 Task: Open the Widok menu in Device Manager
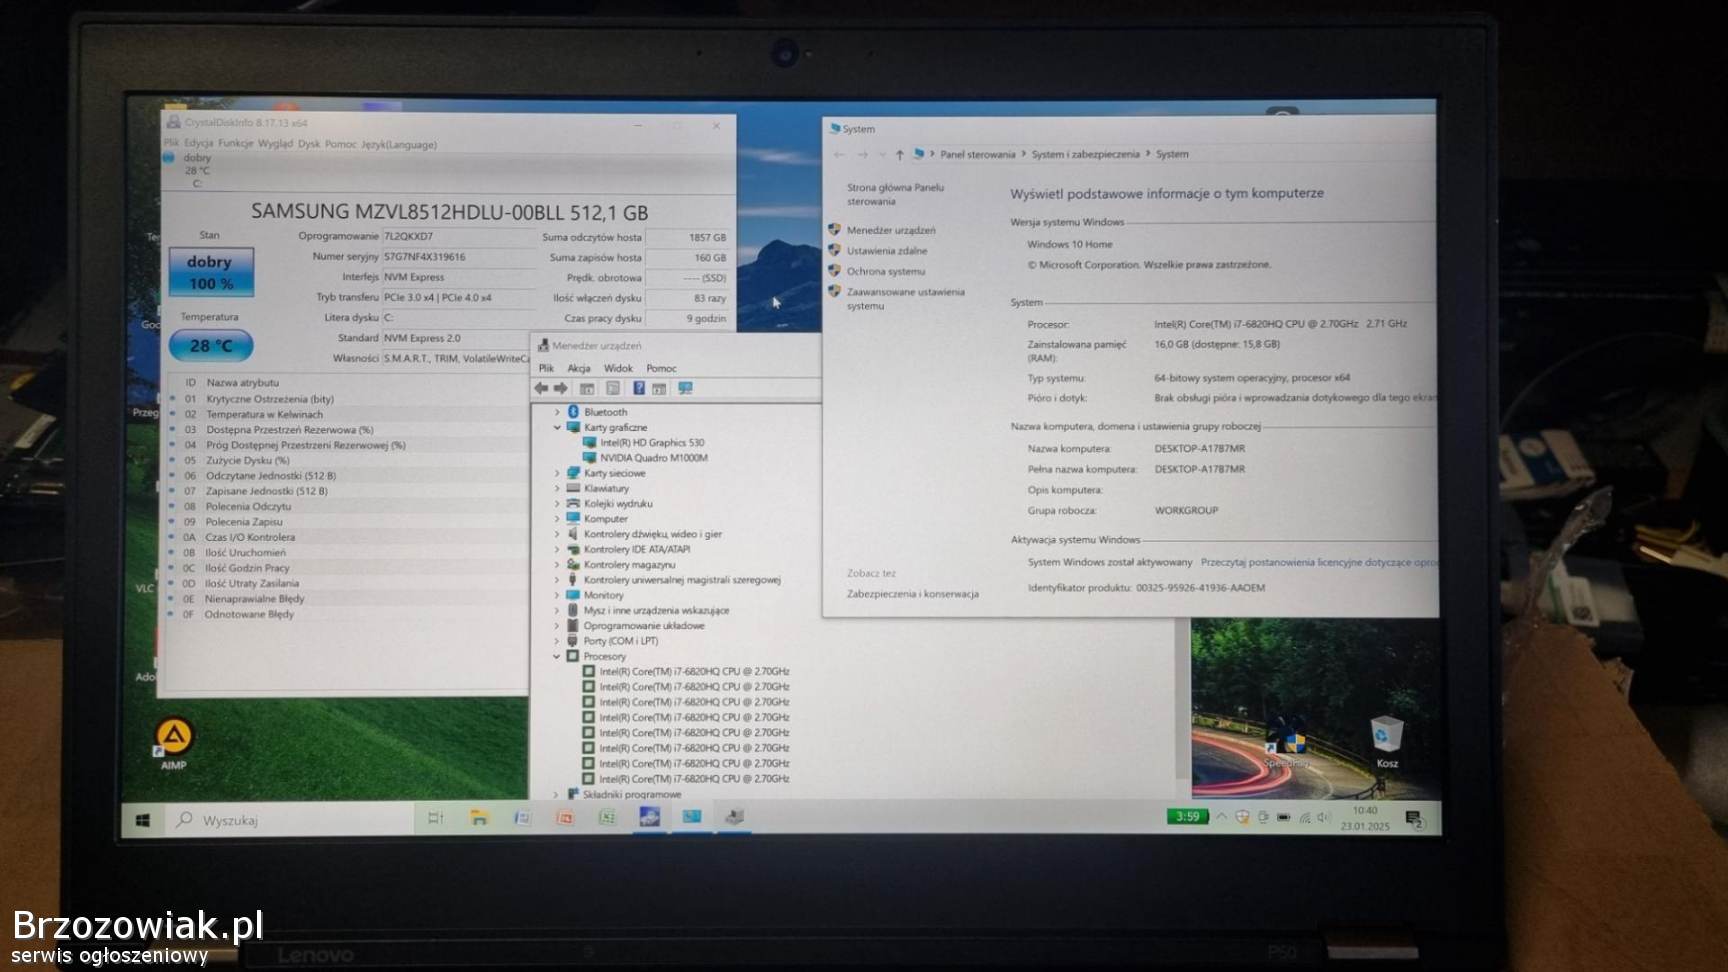(618, 368)
